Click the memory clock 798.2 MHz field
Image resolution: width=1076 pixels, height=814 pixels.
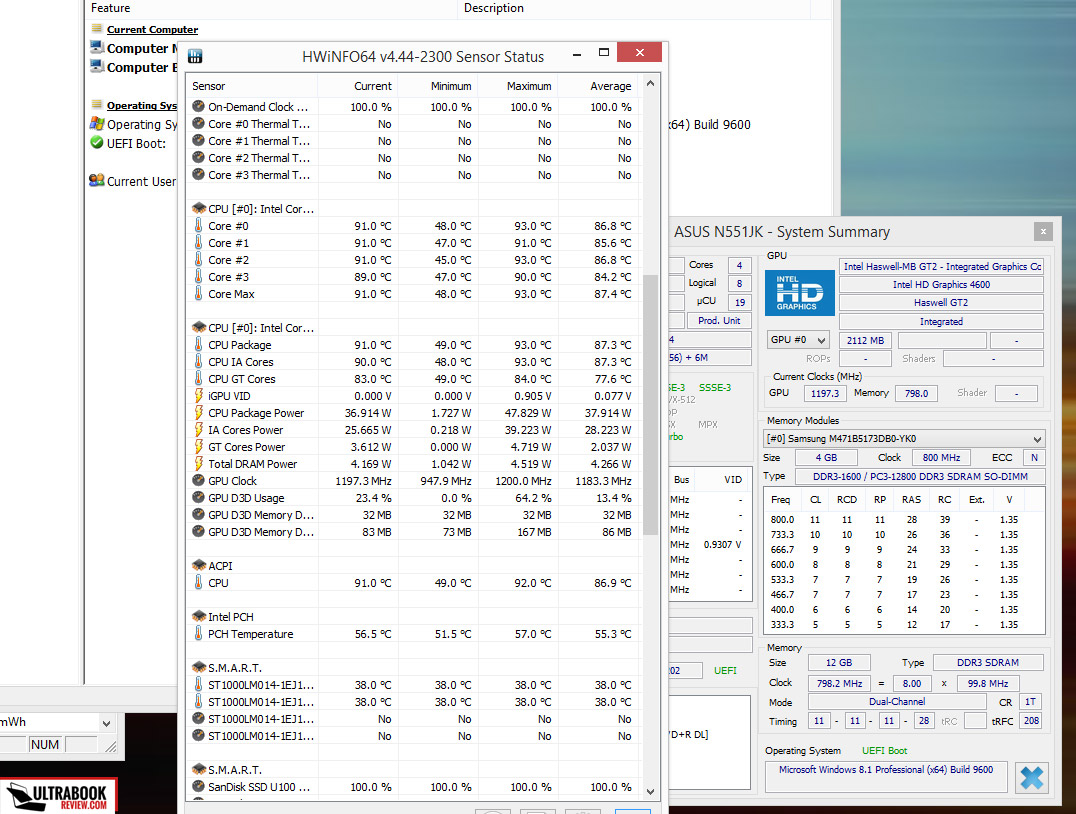click(839, 684)
